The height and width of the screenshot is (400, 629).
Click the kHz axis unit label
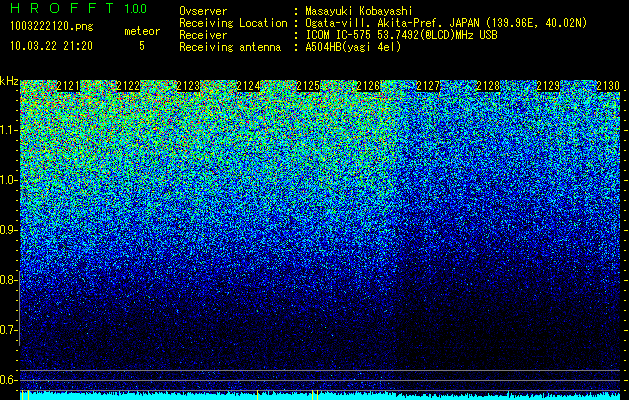pyautogui.click(x=9, y=81)
